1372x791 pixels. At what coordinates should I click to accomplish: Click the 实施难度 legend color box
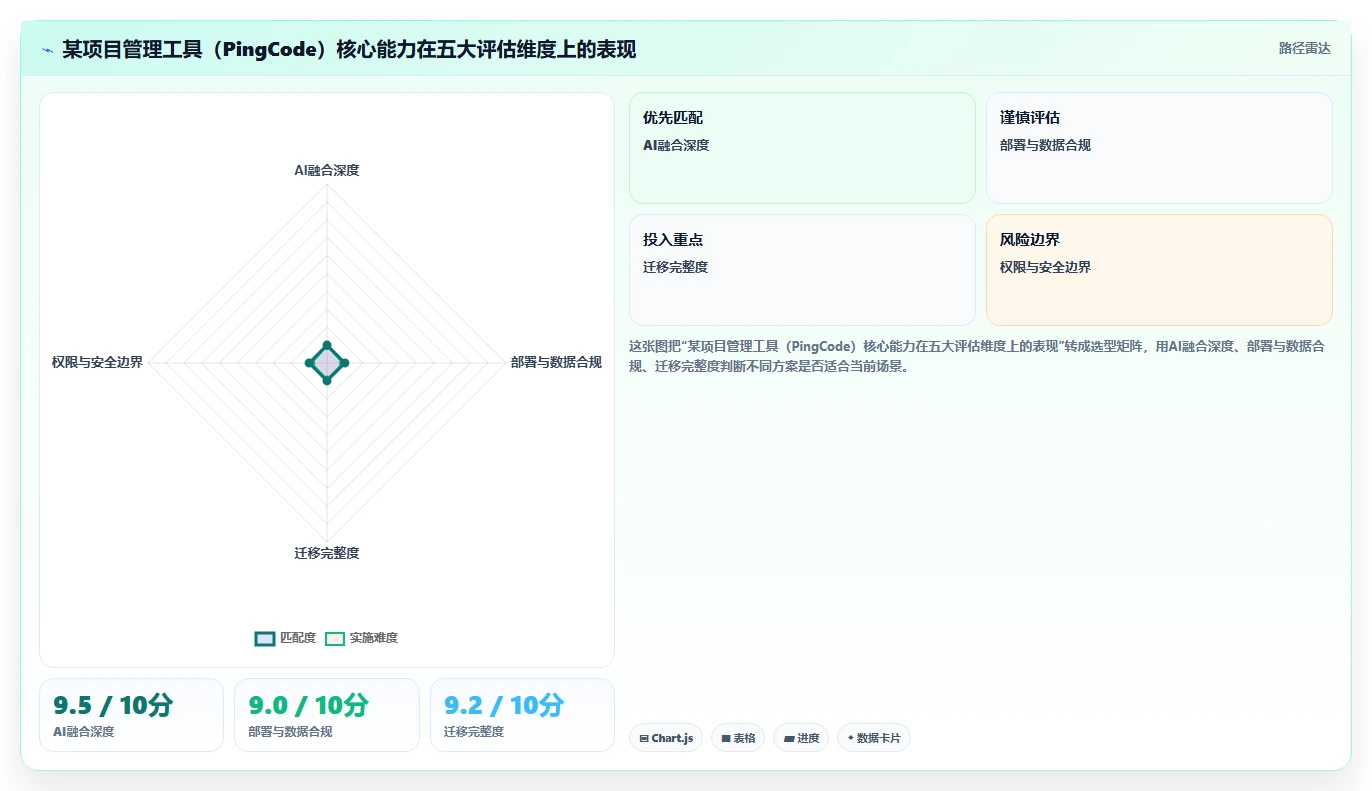[x=335, y=639]
